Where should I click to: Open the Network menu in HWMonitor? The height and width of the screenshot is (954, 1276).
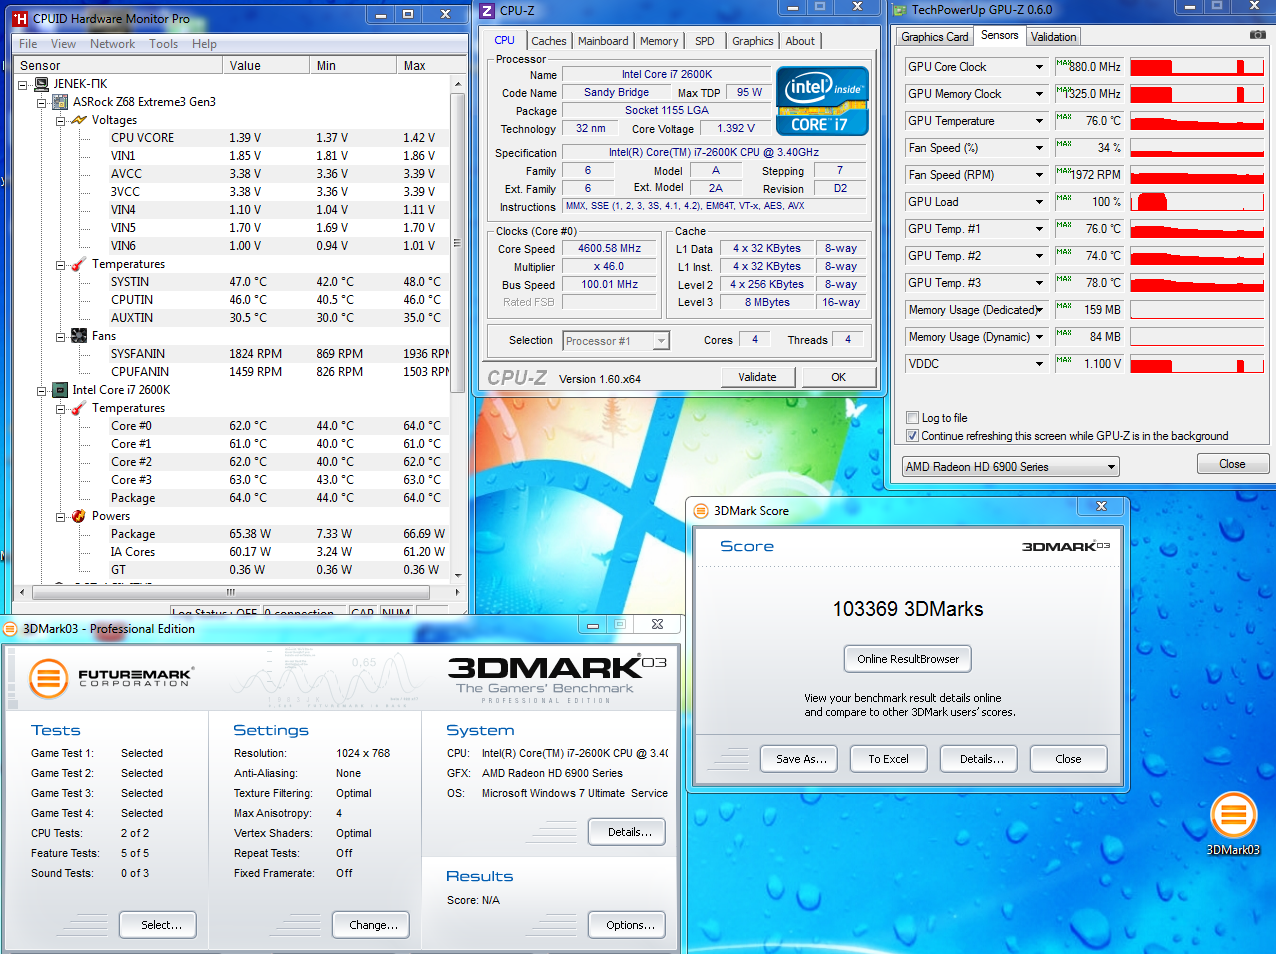(x=112, y=44)
